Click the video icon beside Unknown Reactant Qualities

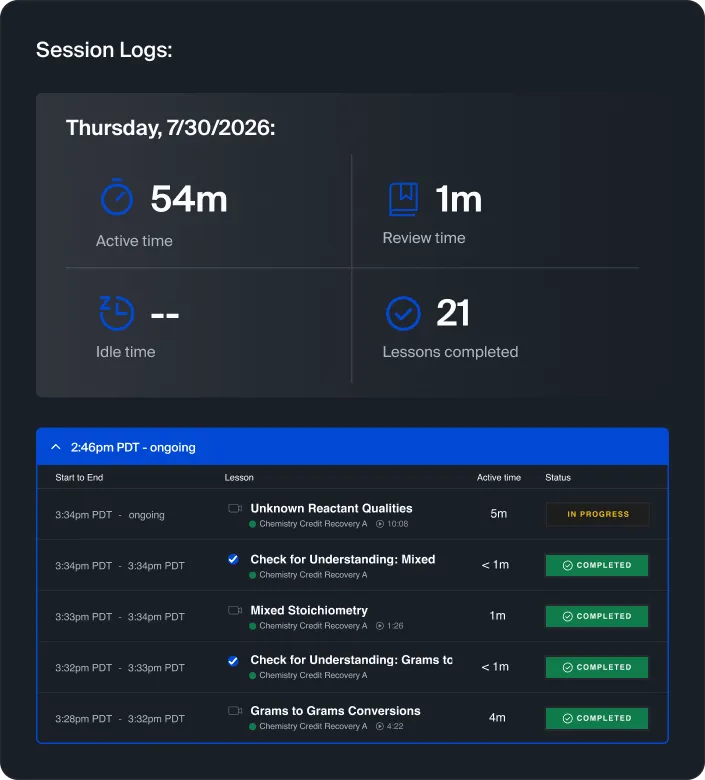pyautogui.click(x=235, y=508)
